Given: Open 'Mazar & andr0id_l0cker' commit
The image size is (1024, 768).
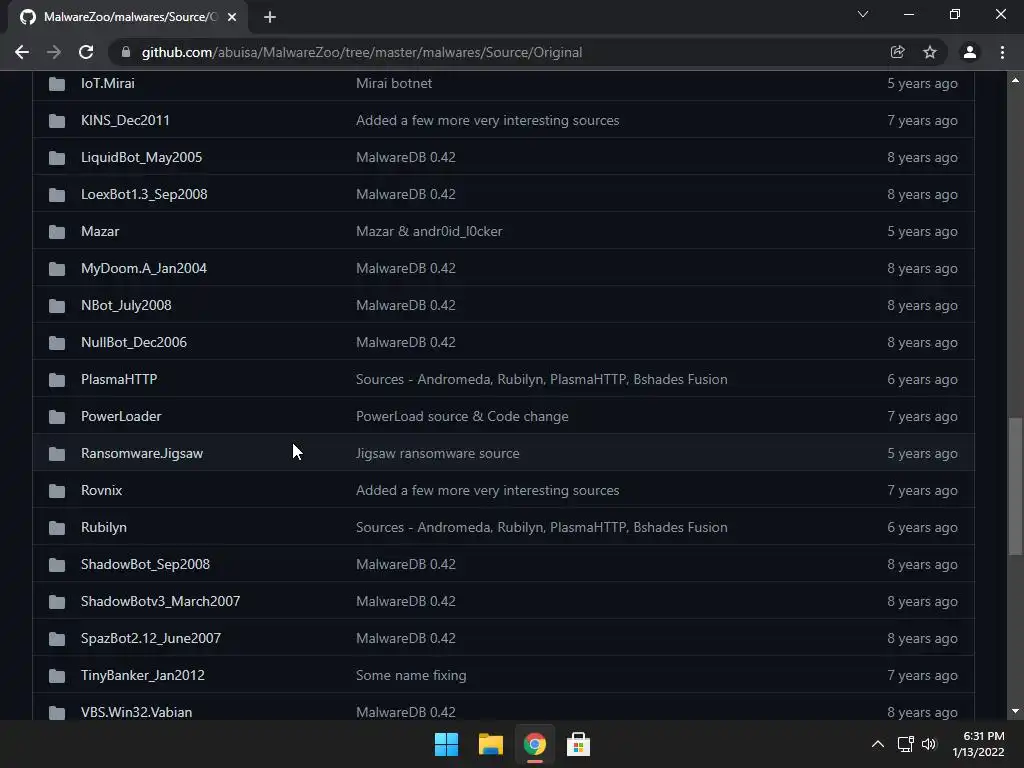Looking at the screenshot, I should click(429, 232).
